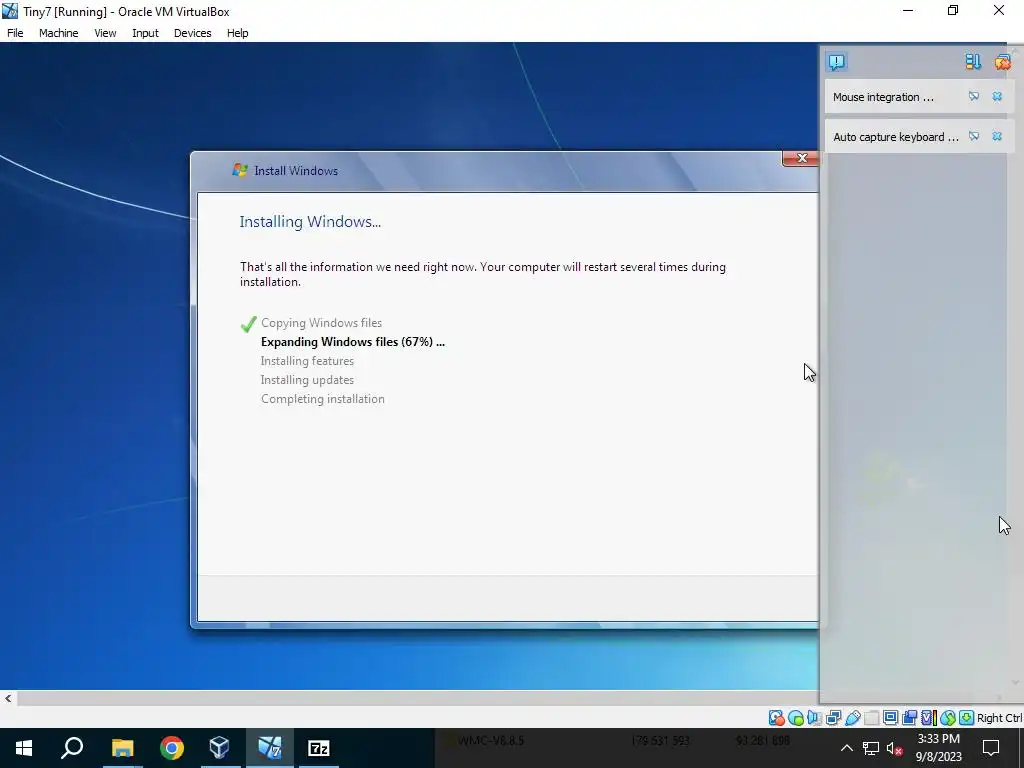
Task: Open the File menu
Action: [x=15, y=33]
